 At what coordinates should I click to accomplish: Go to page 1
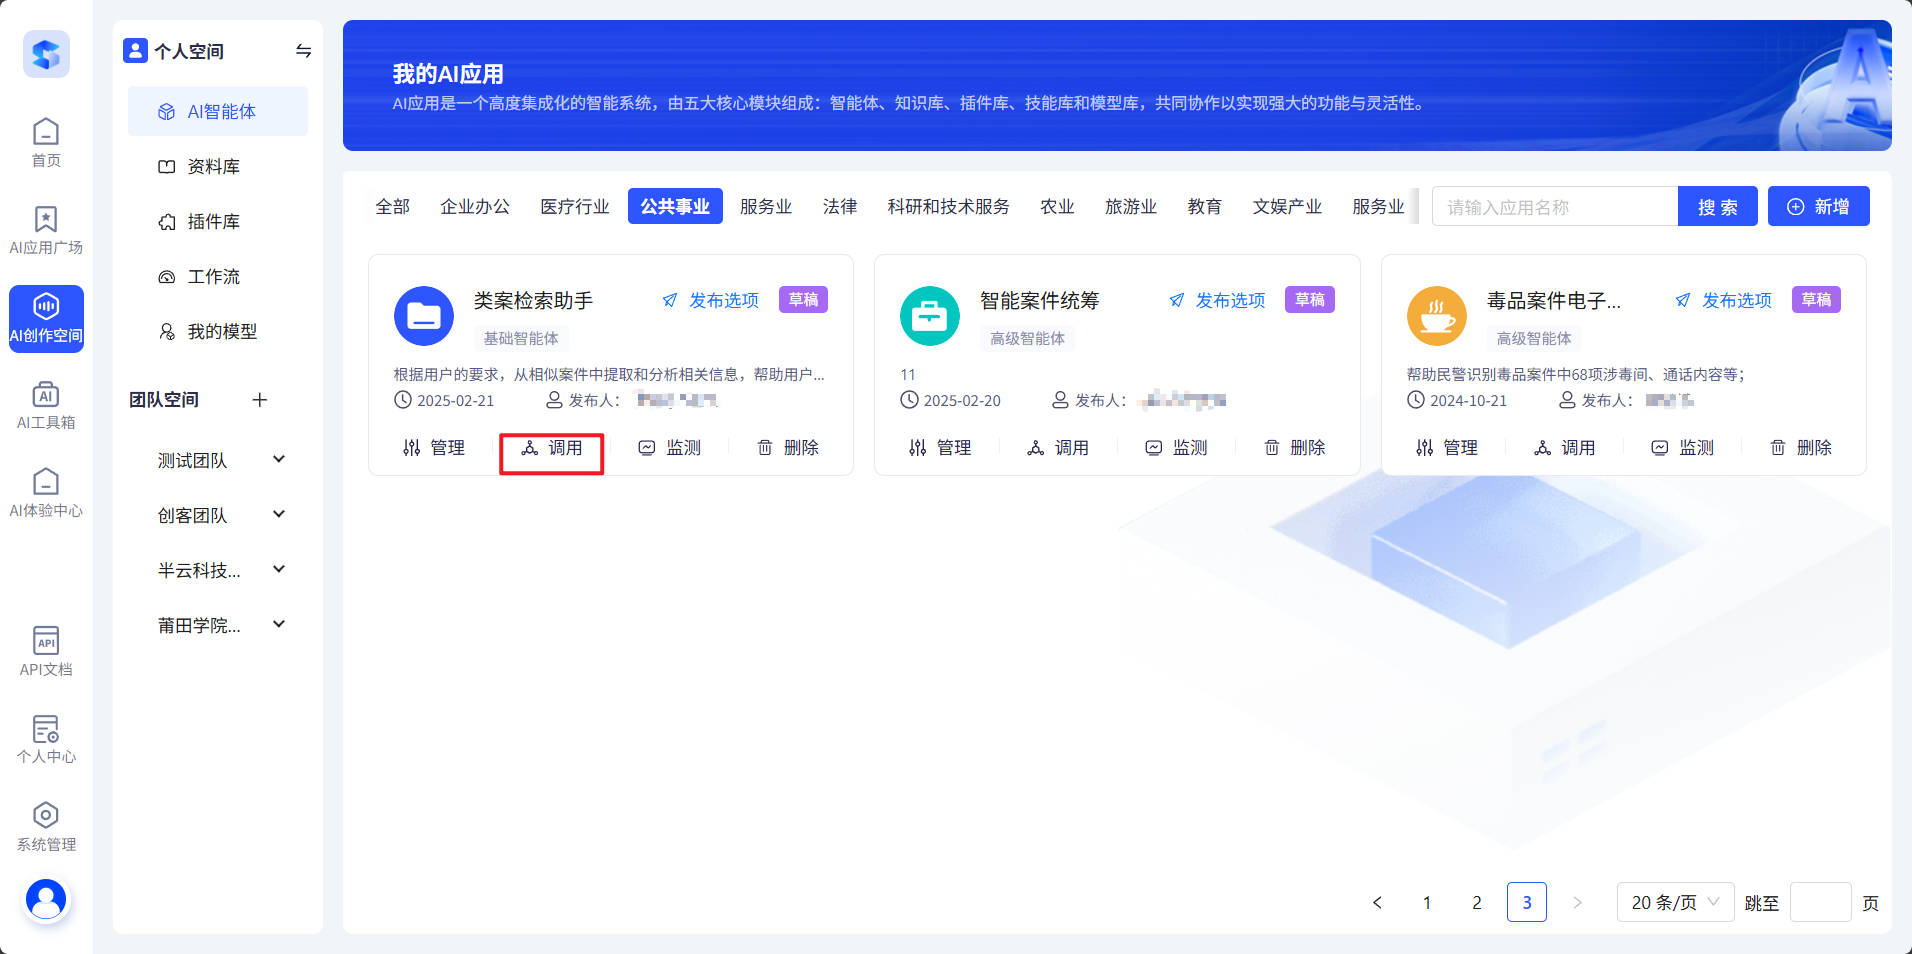click(x=1427, y=902)
